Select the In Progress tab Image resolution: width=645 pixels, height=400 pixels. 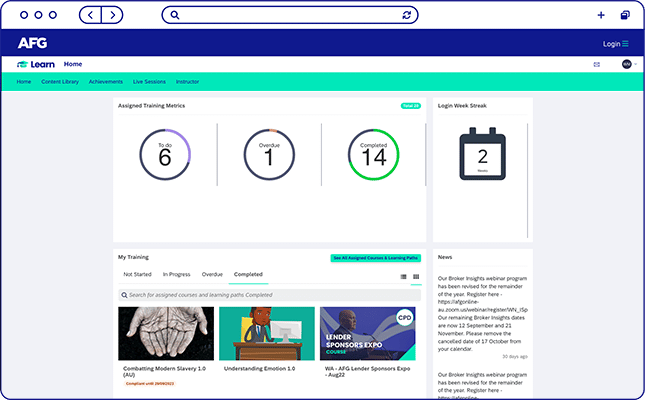[x=176, y=273]
